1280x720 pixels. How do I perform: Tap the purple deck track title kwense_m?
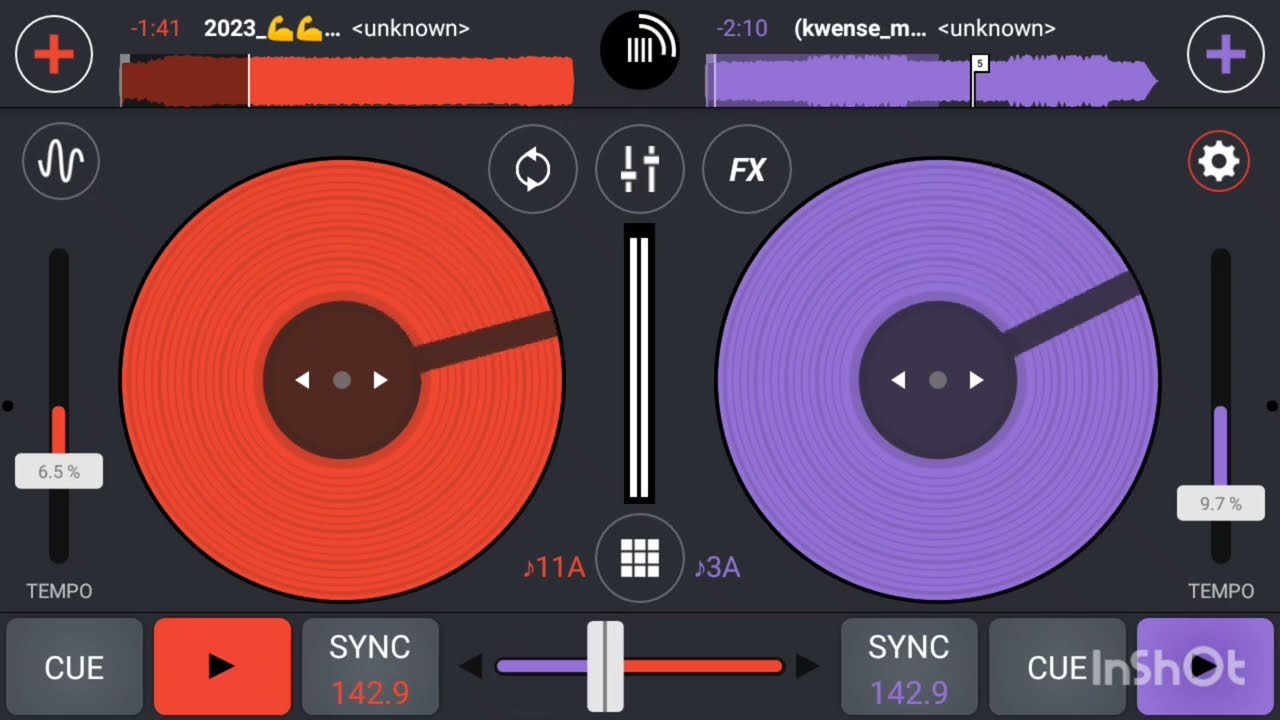[860, 28]
